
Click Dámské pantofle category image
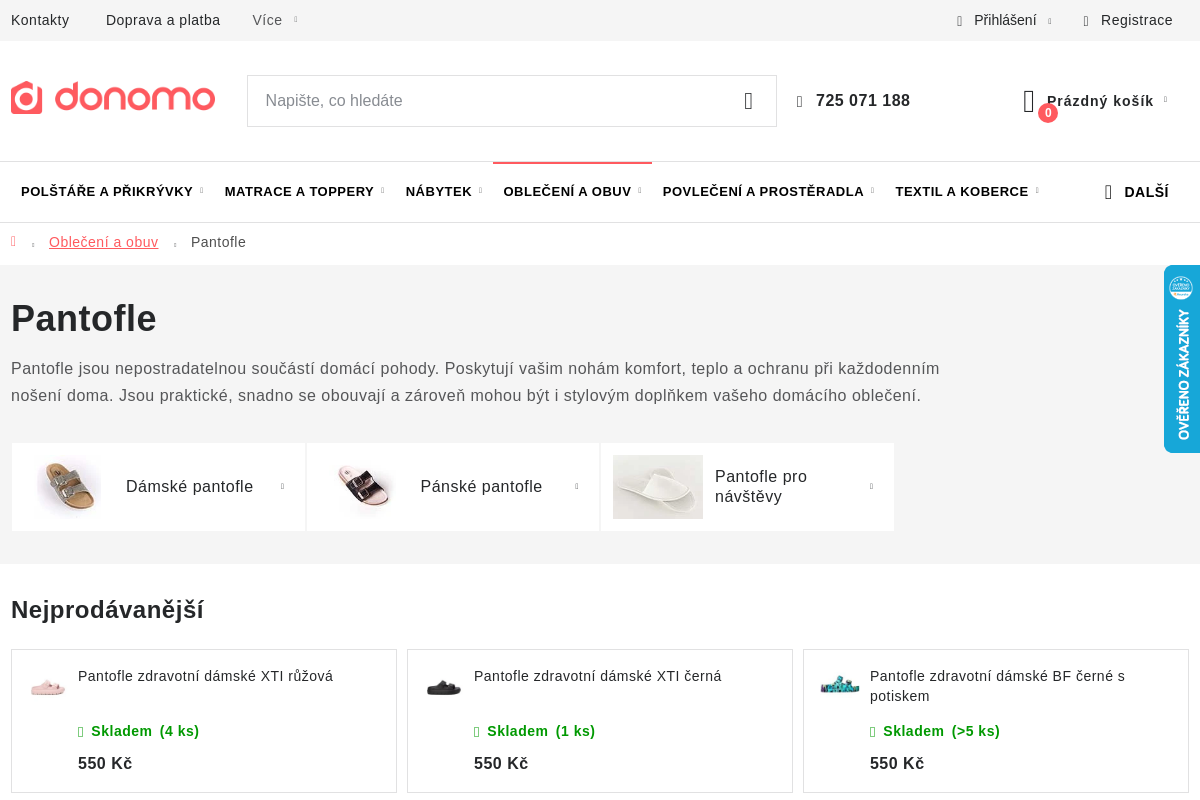click(69, 487)
